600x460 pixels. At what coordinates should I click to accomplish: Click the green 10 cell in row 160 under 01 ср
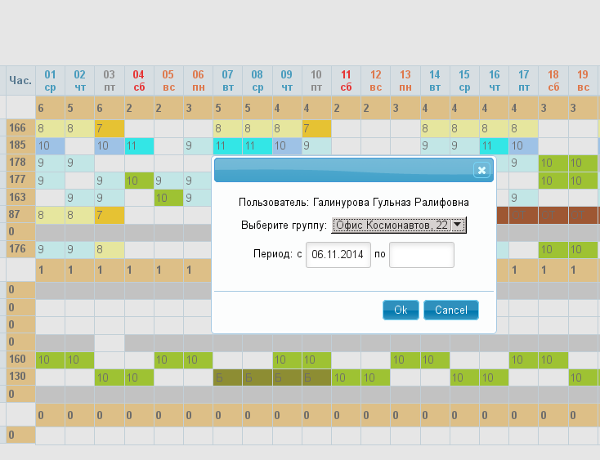click(x=49, y=359)
